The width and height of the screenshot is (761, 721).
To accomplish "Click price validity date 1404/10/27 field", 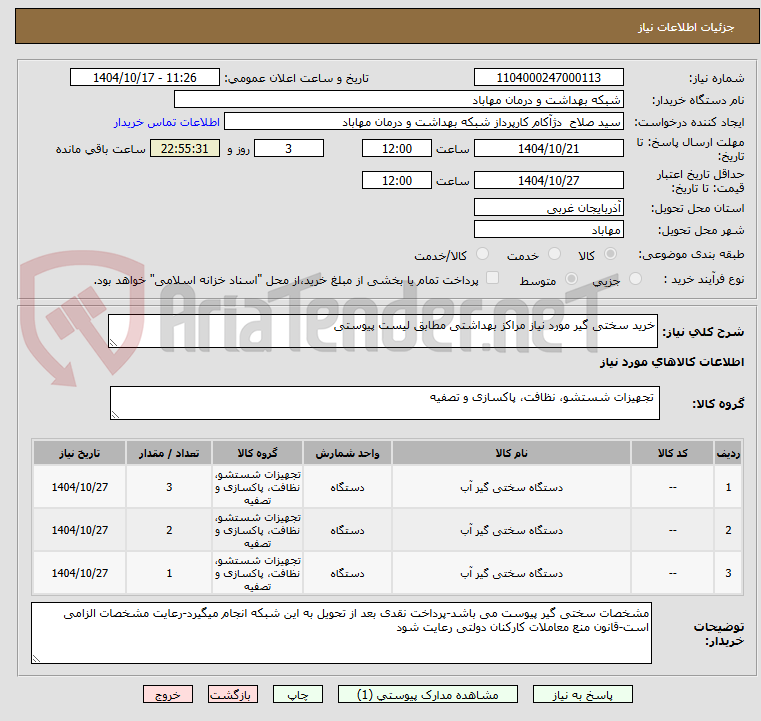I will click(548, 180).
